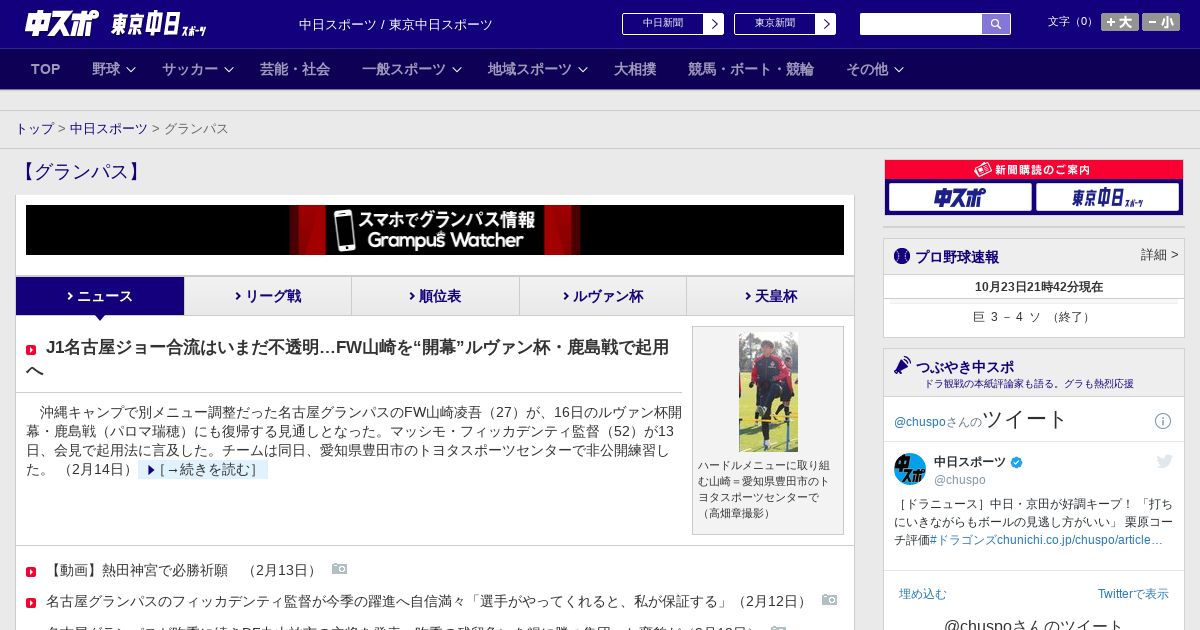Click the Twitterで表示 link

tap(1133, 594)
